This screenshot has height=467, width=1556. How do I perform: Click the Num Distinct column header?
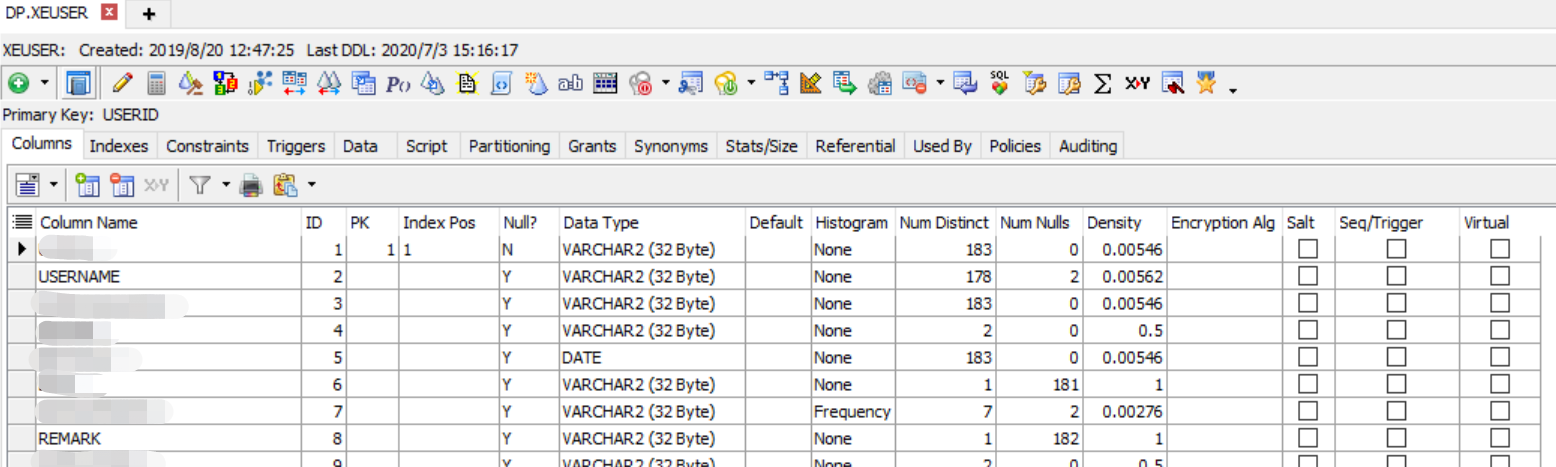943,222
